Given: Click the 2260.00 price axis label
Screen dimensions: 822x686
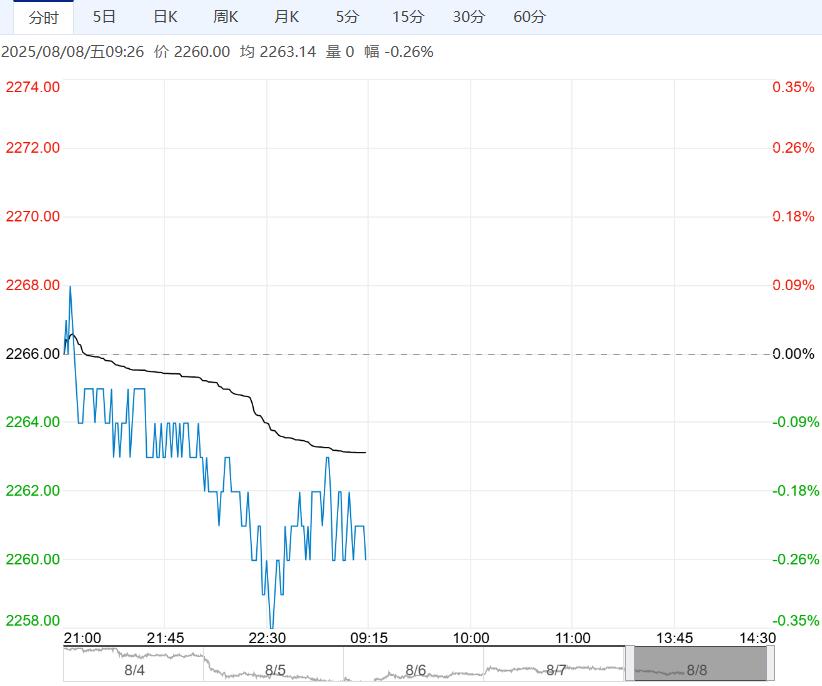Looking at the screenshot, I should [33, 559].
